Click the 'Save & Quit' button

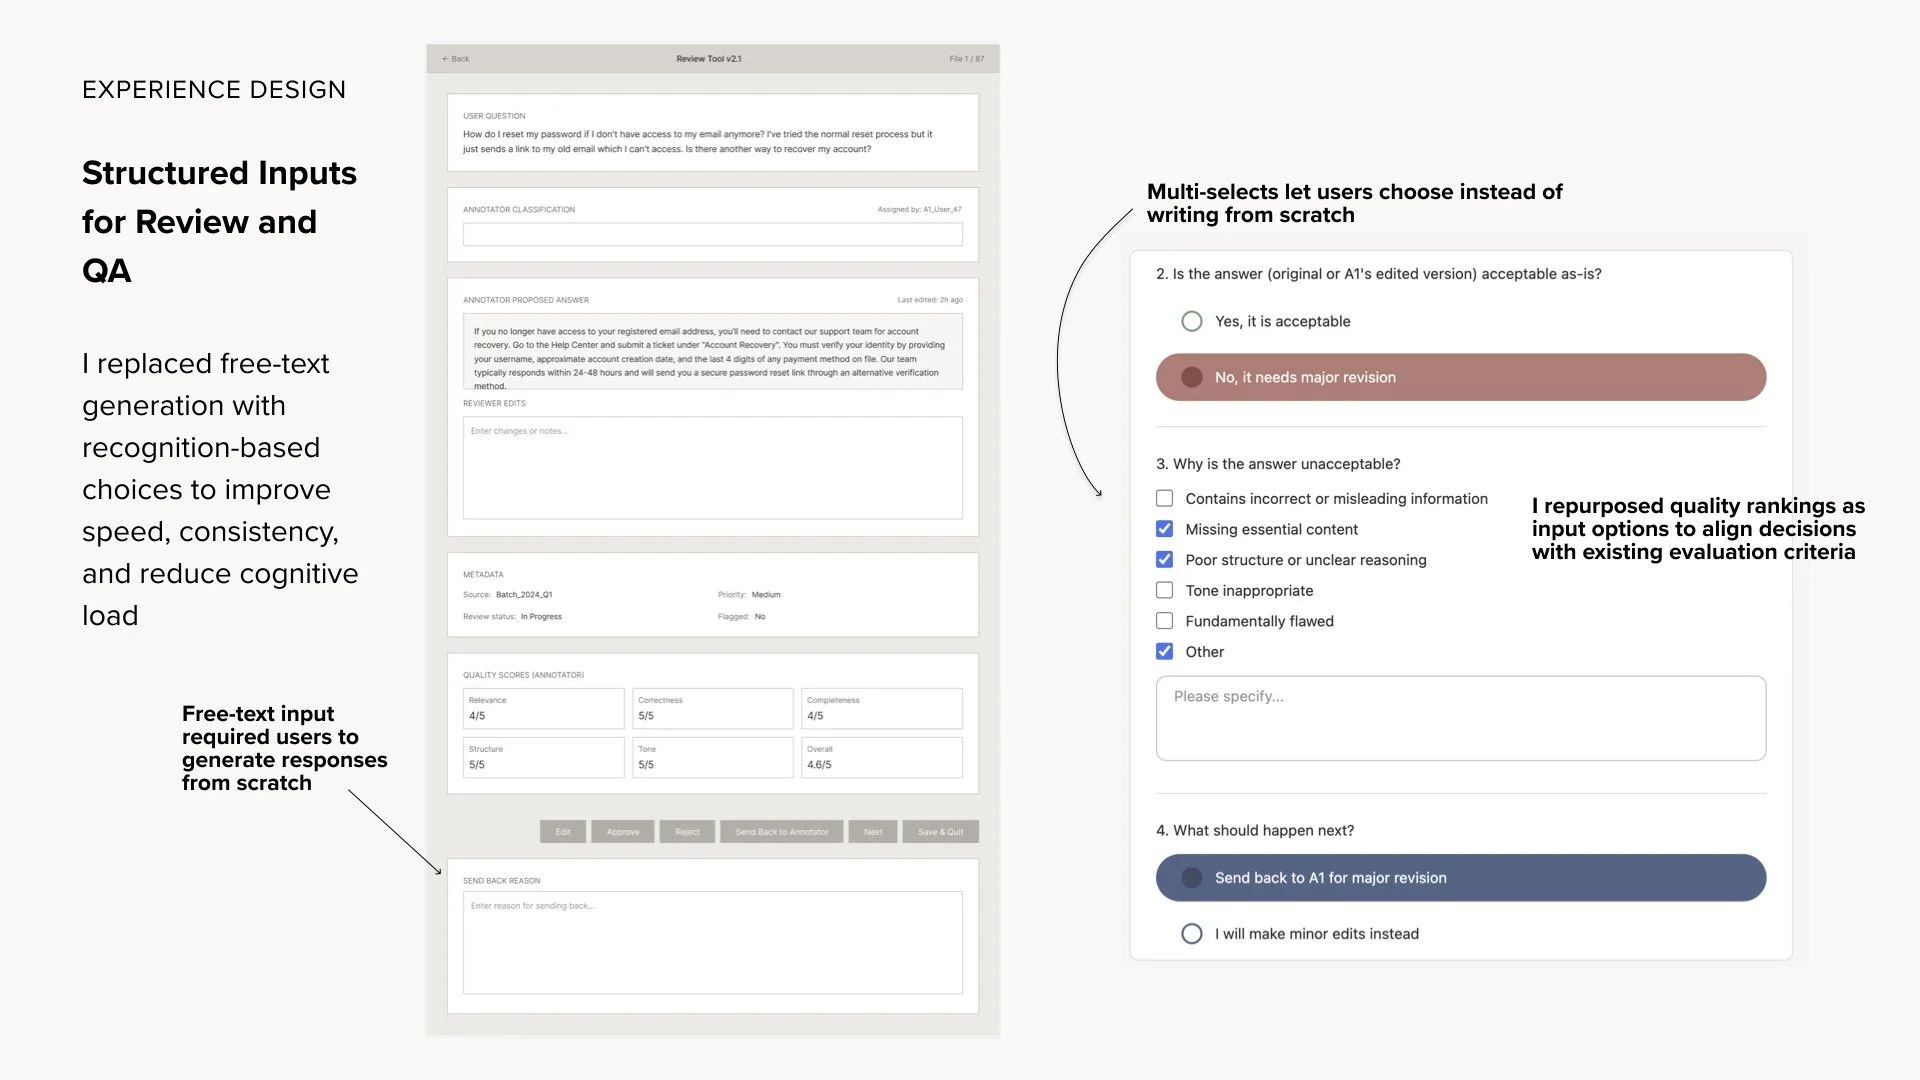(x=940, y=832)
